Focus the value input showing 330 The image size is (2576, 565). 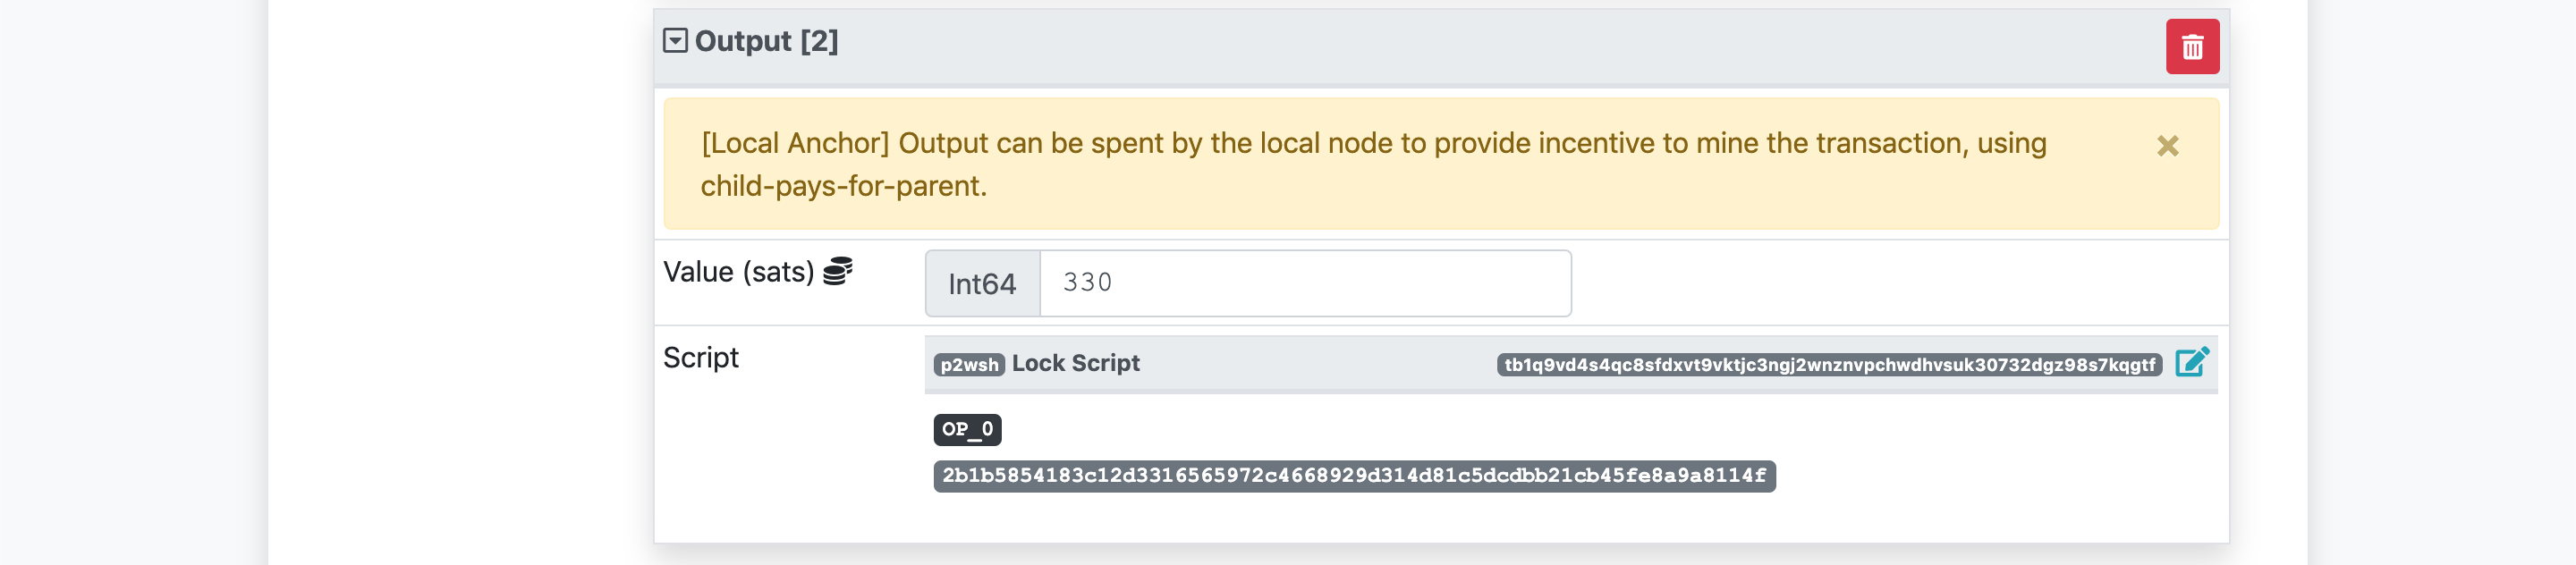point(1305,283)
